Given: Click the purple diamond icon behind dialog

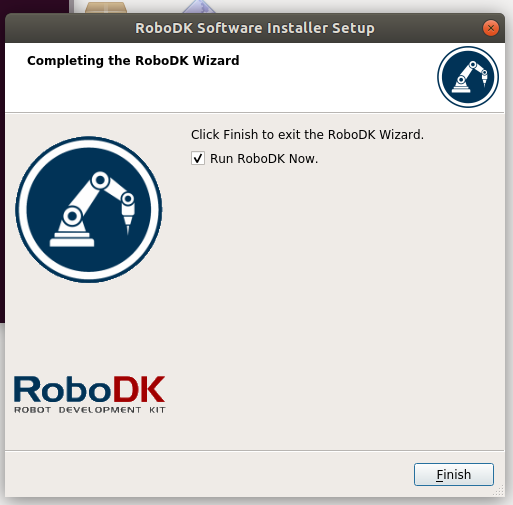Looking at the screenshot, I should click(x=199, y=7).
